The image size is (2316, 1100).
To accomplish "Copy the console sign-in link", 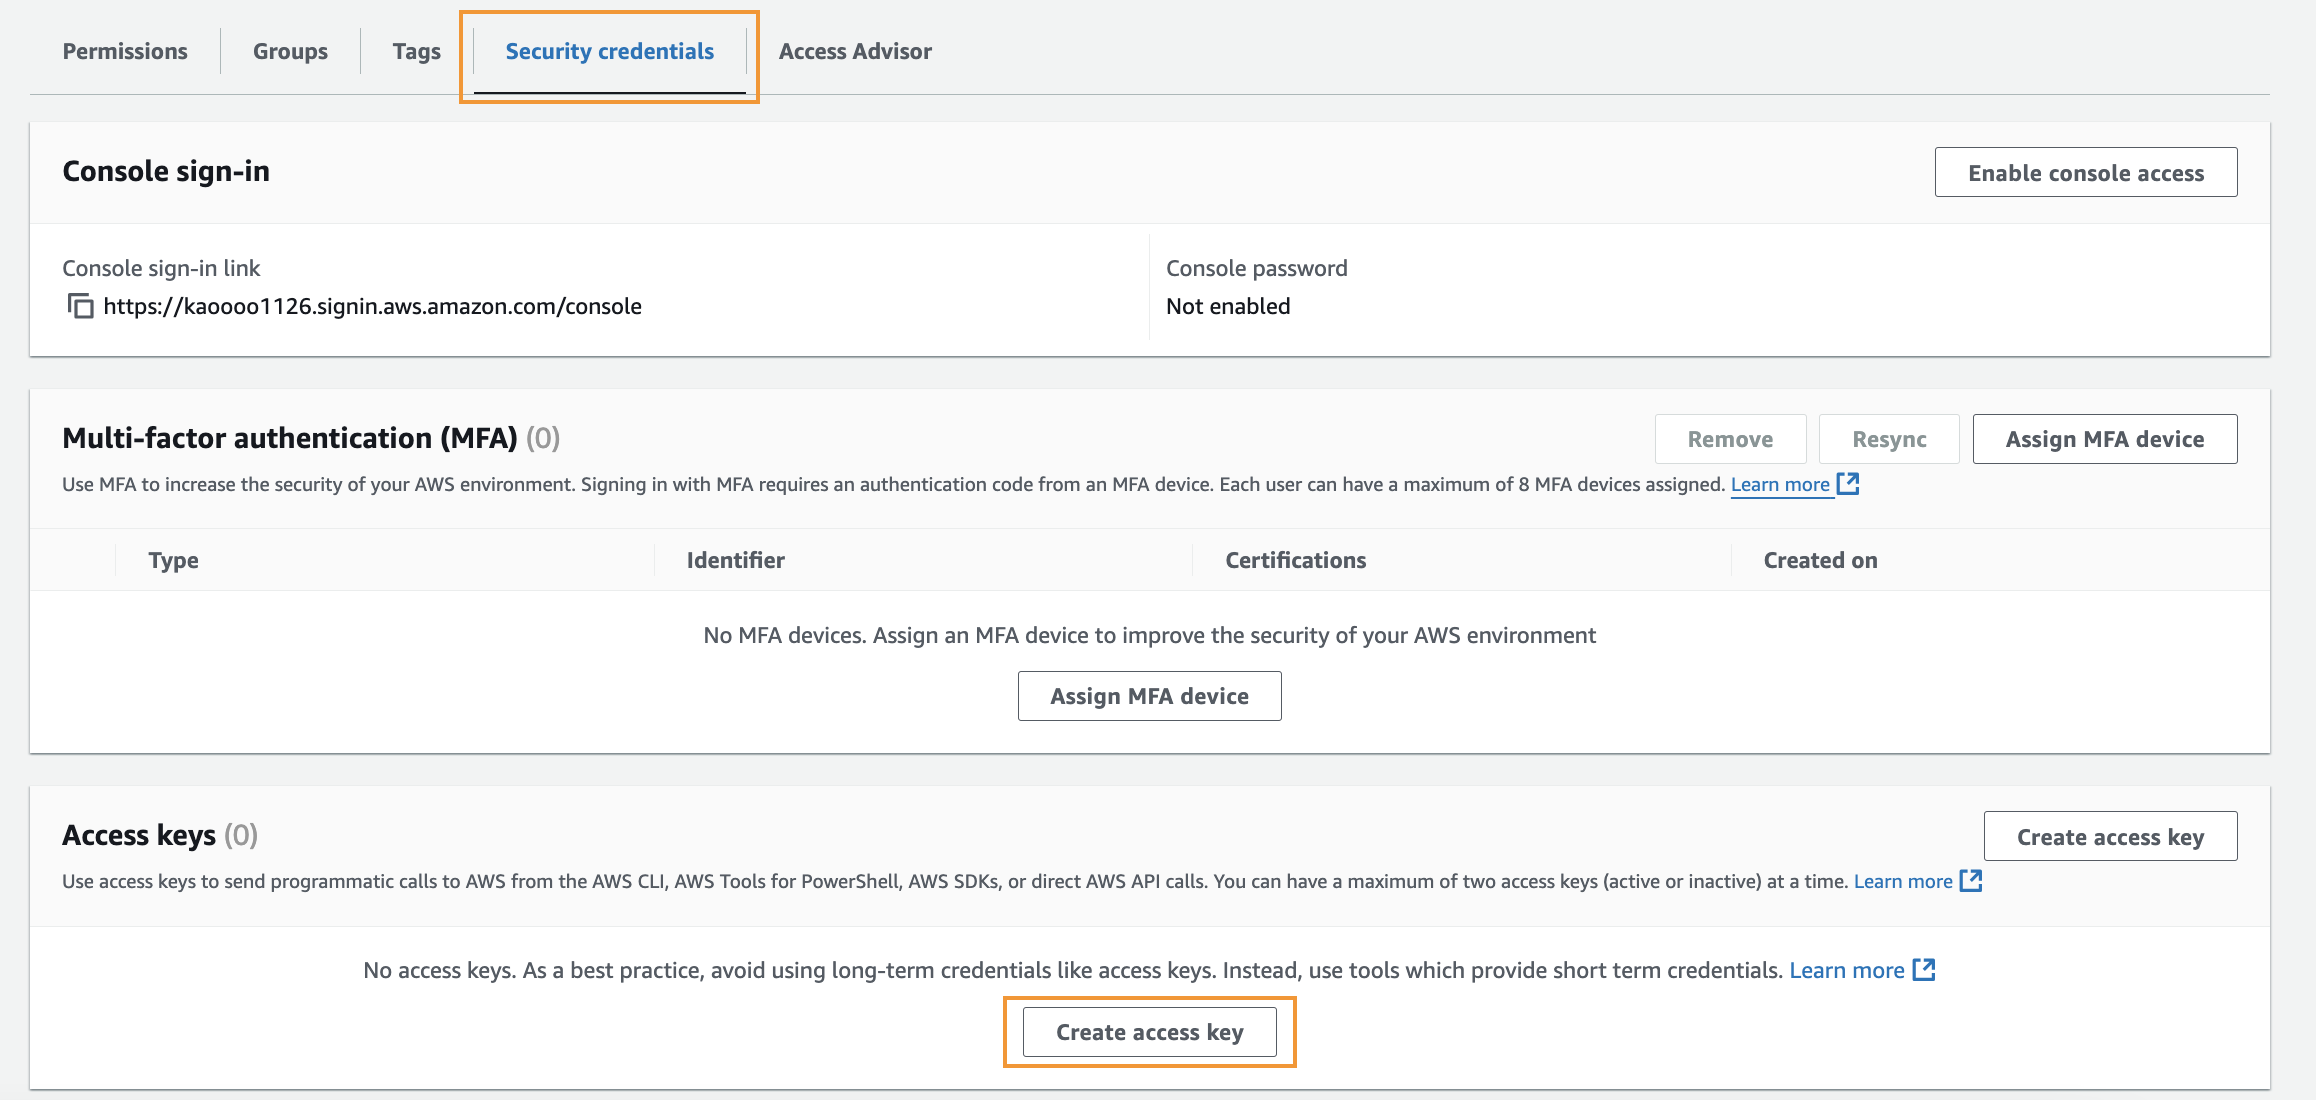I will coord(82,306).
